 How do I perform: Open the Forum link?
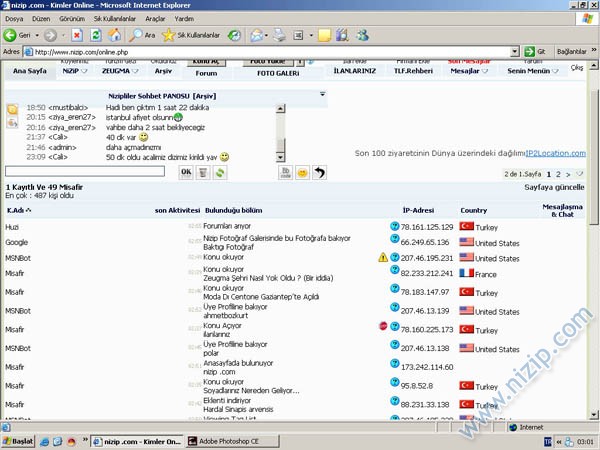pyautogui.click(x=206, y=73)
